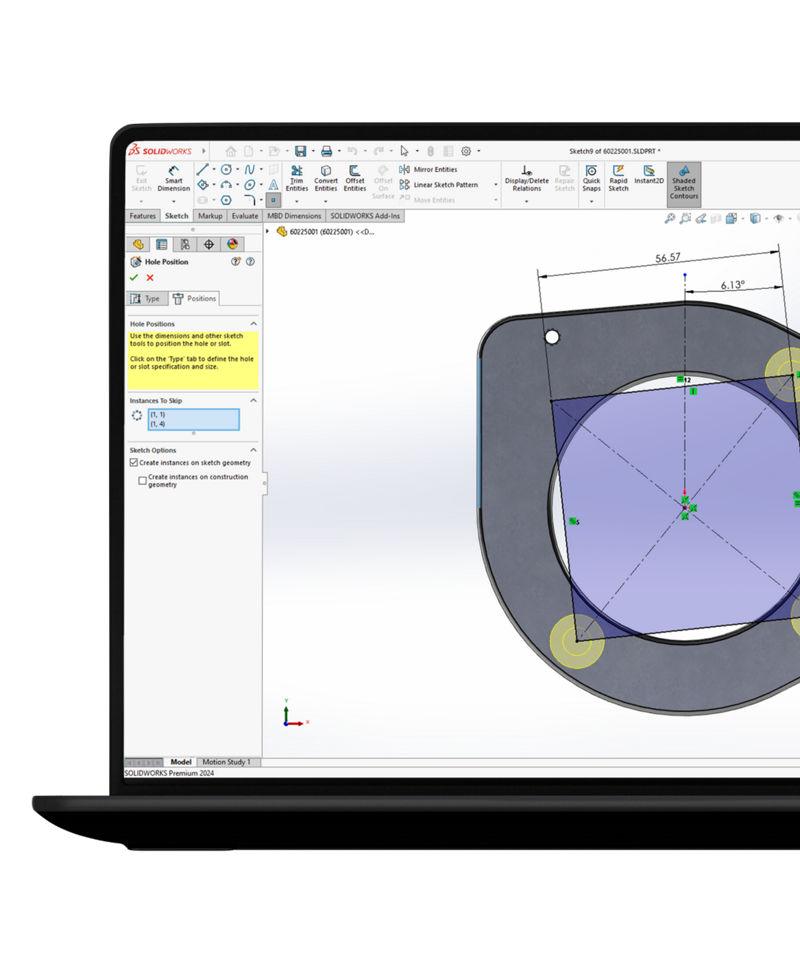800x960 pixels.
Task: Check Create instances on construction geometry
Action: pos(143,481)
